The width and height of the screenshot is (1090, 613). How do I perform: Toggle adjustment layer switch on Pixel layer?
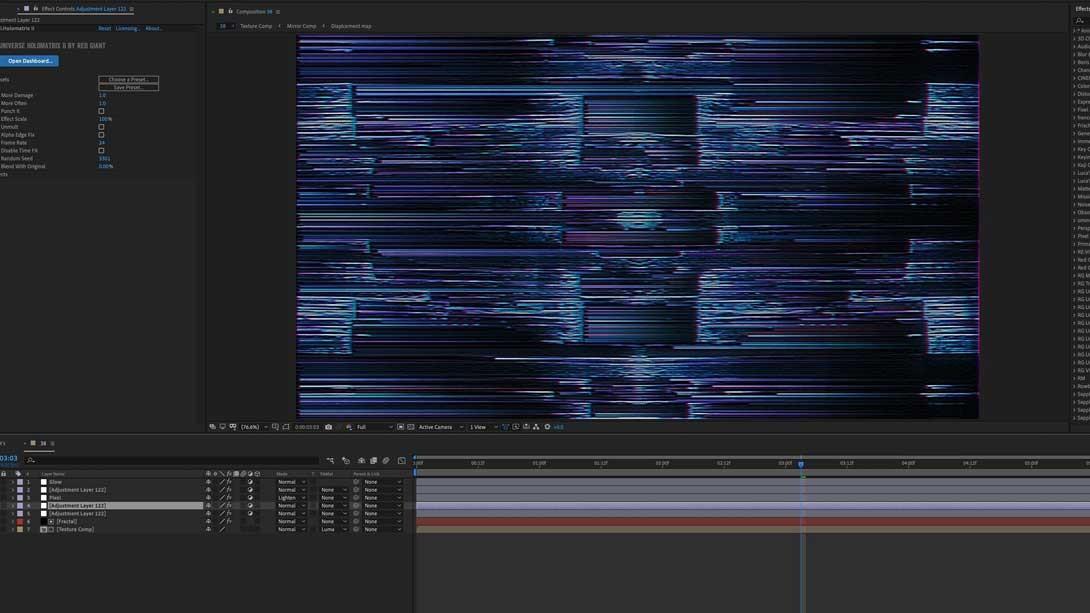(250, 498)
